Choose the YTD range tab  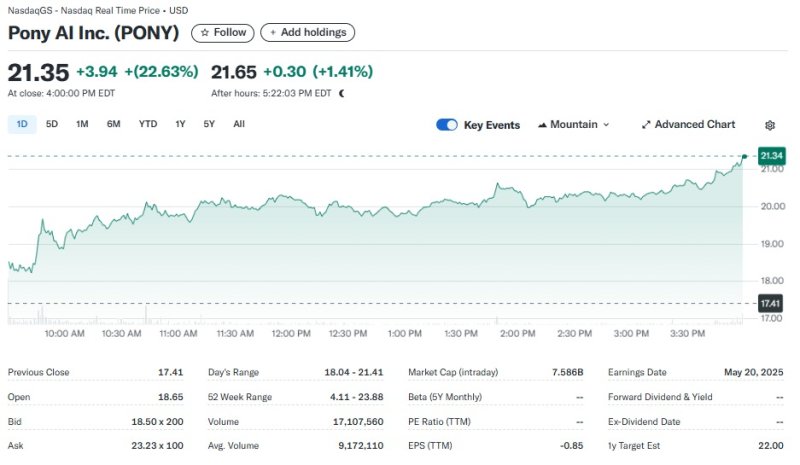click(x=148, y=124)
